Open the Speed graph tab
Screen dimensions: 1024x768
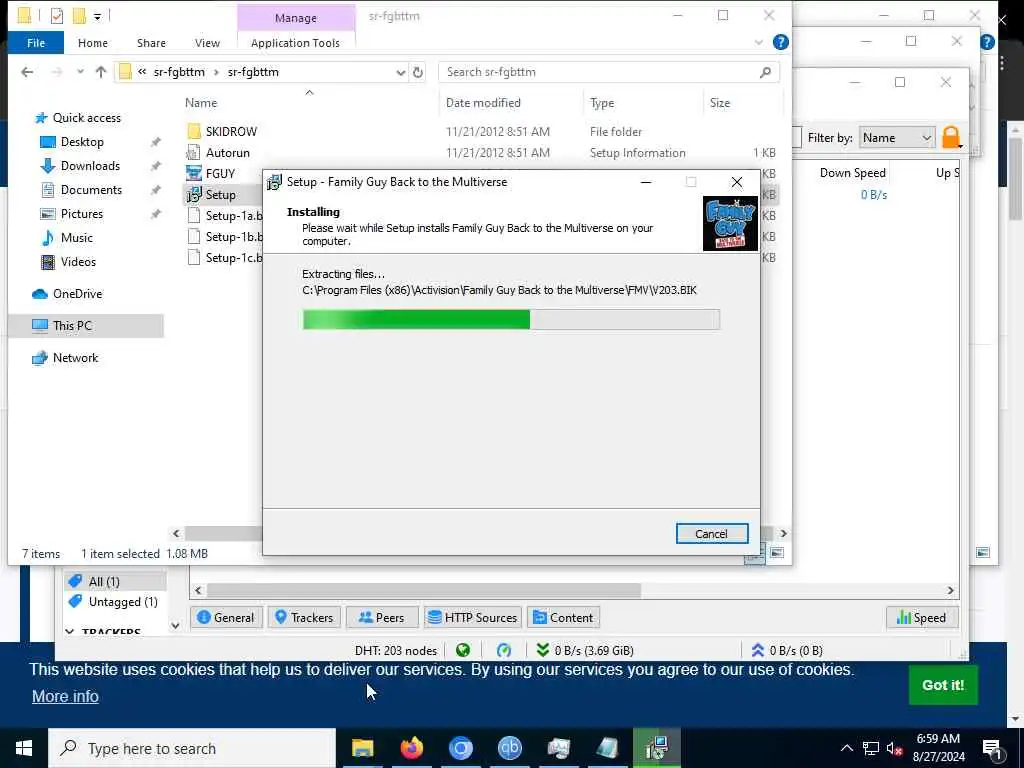(x=921, y=618)
